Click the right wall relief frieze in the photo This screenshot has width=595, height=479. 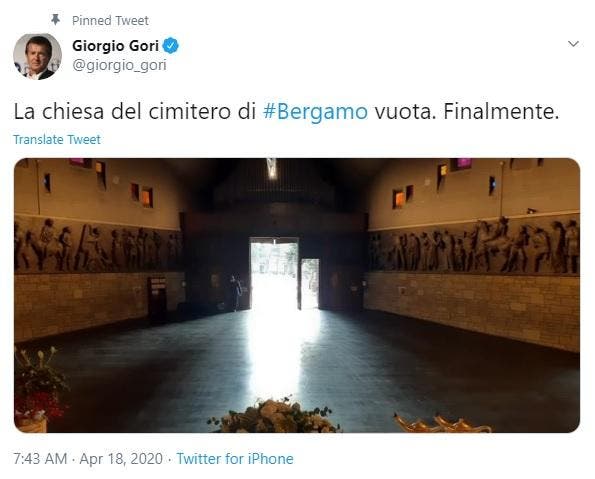[x=474, y=245]
